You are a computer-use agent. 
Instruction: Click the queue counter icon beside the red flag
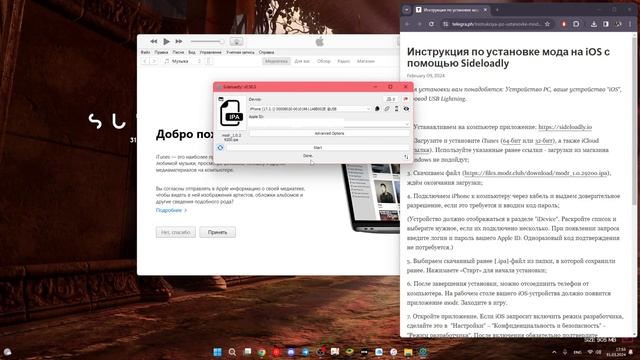(x=391, y=99)
